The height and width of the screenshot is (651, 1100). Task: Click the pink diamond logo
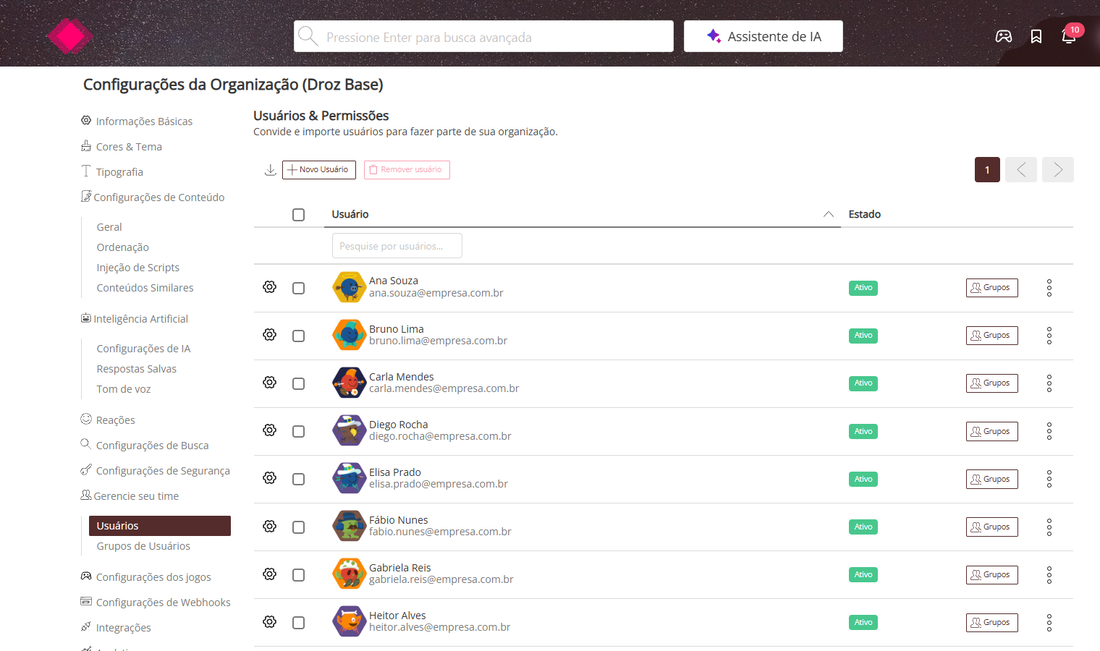(x=69, y=36)
